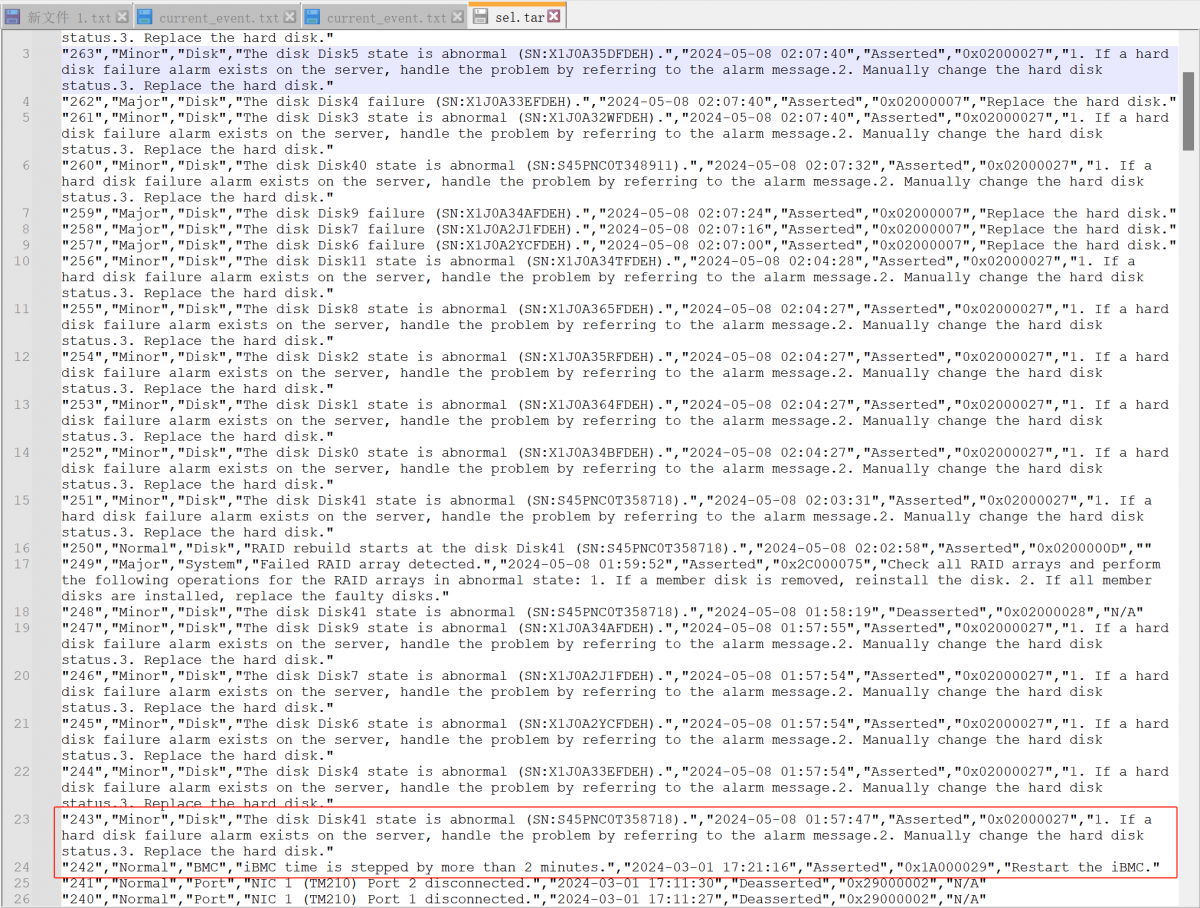
Task: Click line number 16 in the margin
Action: coord(22,549)
